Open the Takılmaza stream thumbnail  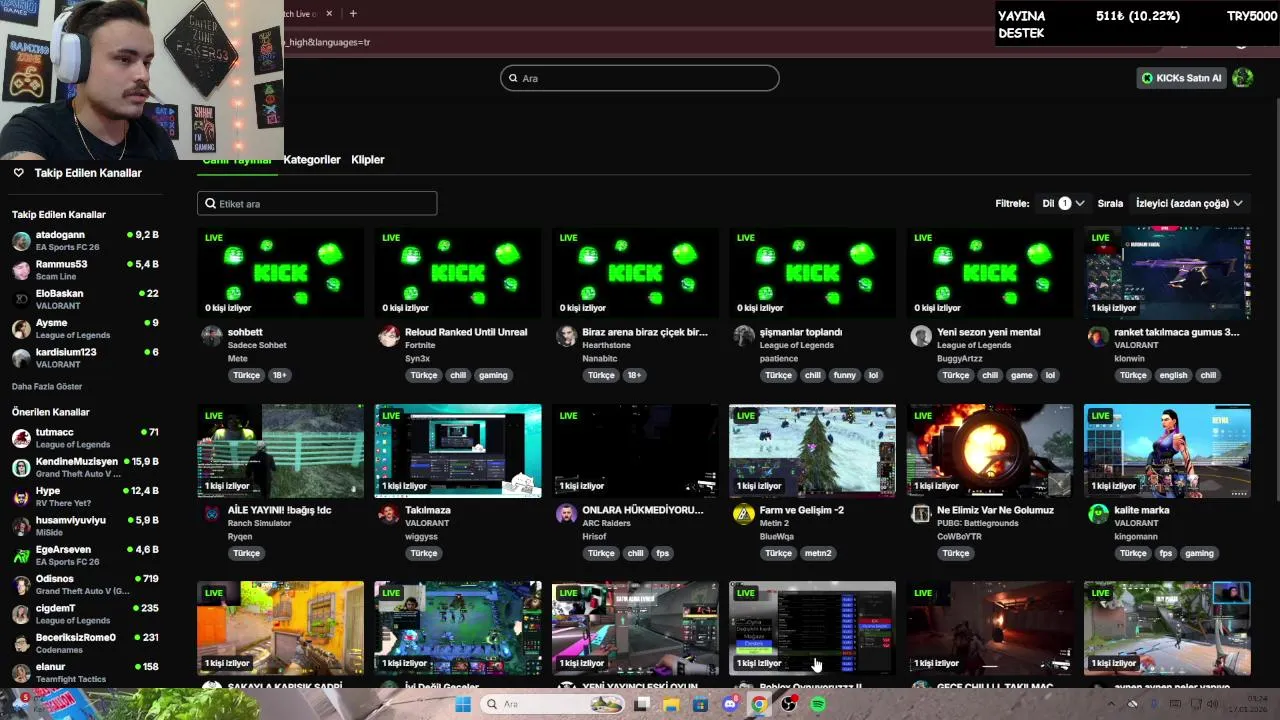click(x=458, y=451)
